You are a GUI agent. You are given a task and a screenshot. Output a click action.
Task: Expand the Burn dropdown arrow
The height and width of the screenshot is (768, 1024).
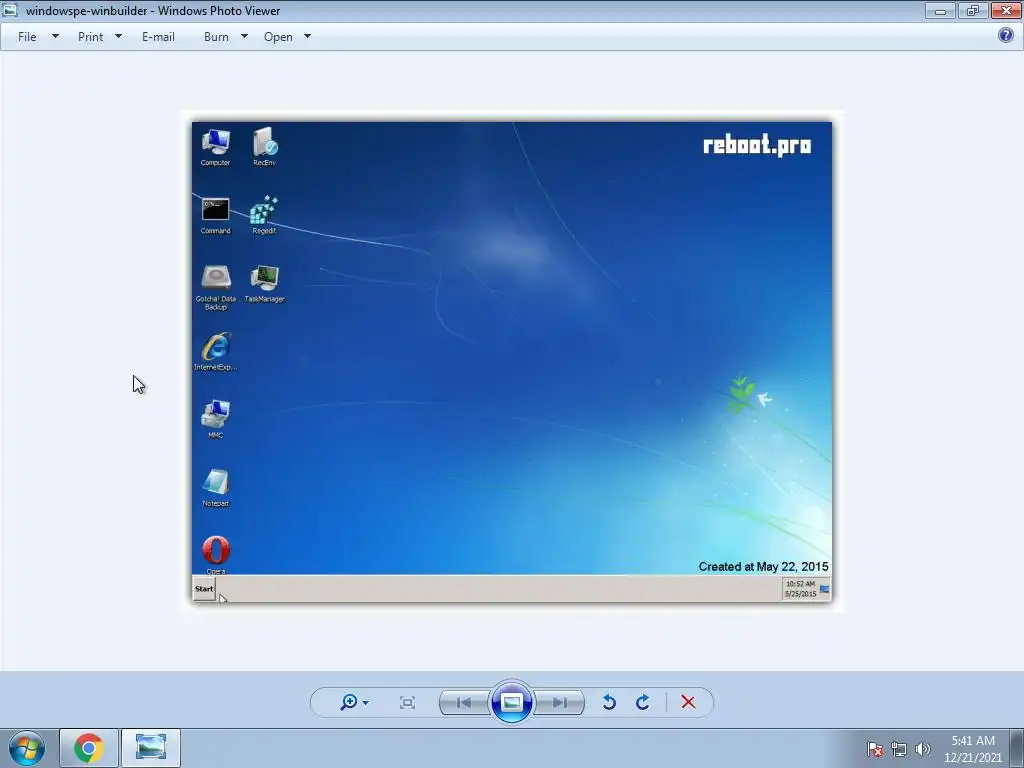[x=244, y=37]
